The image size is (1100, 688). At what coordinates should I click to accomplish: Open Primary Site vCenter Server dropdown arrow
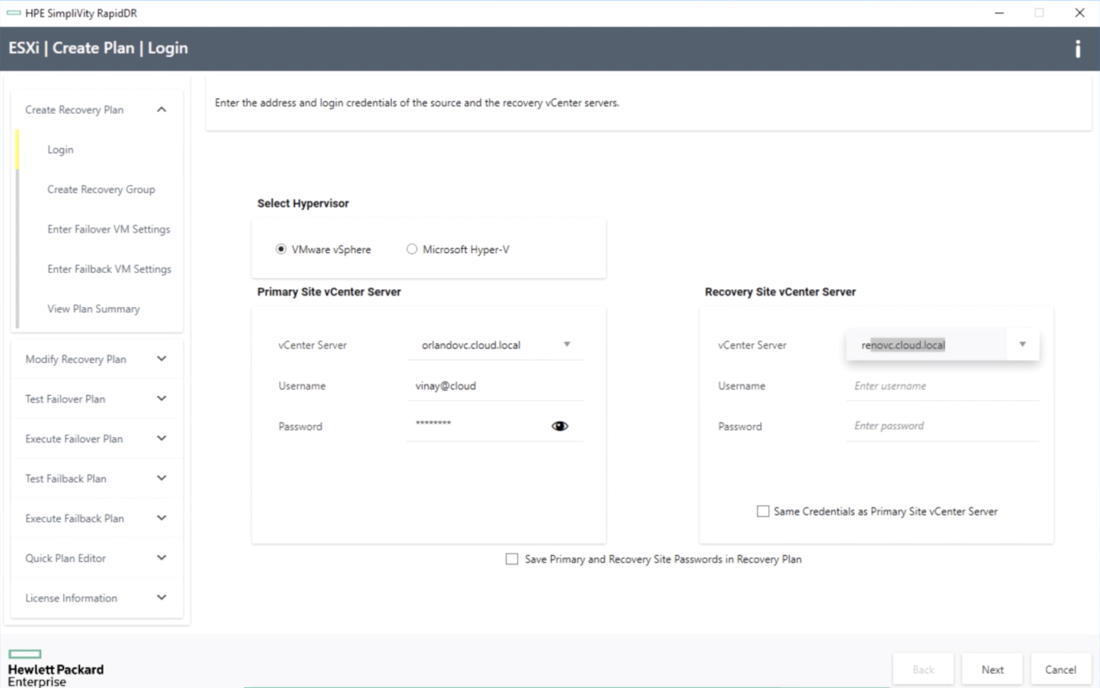click(x=567, y=344)
